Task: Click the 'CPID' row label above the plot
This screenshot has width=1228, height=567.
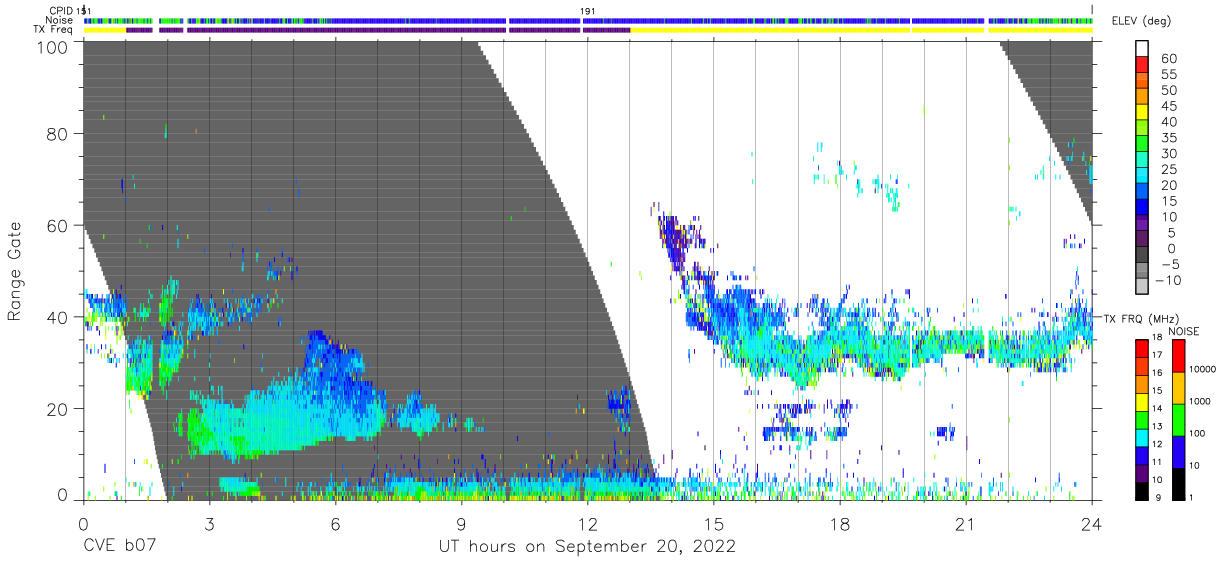Action: coord(60,10)
